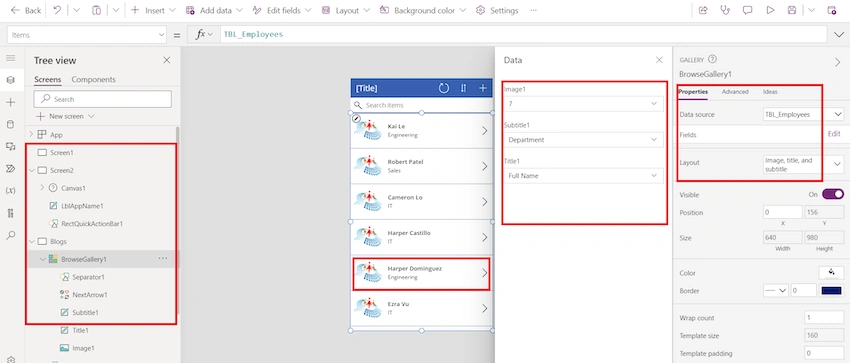Open the Insert menu
Screen dimensions: 850x363
click(153, 10)
